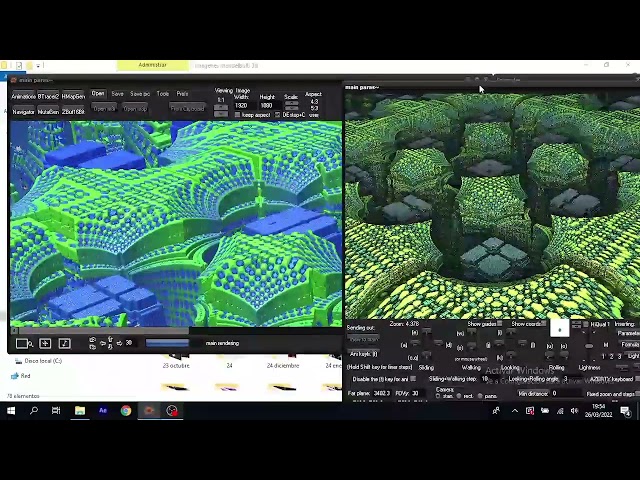
Task: Click the Navigator button
Action: pos(24,111)
